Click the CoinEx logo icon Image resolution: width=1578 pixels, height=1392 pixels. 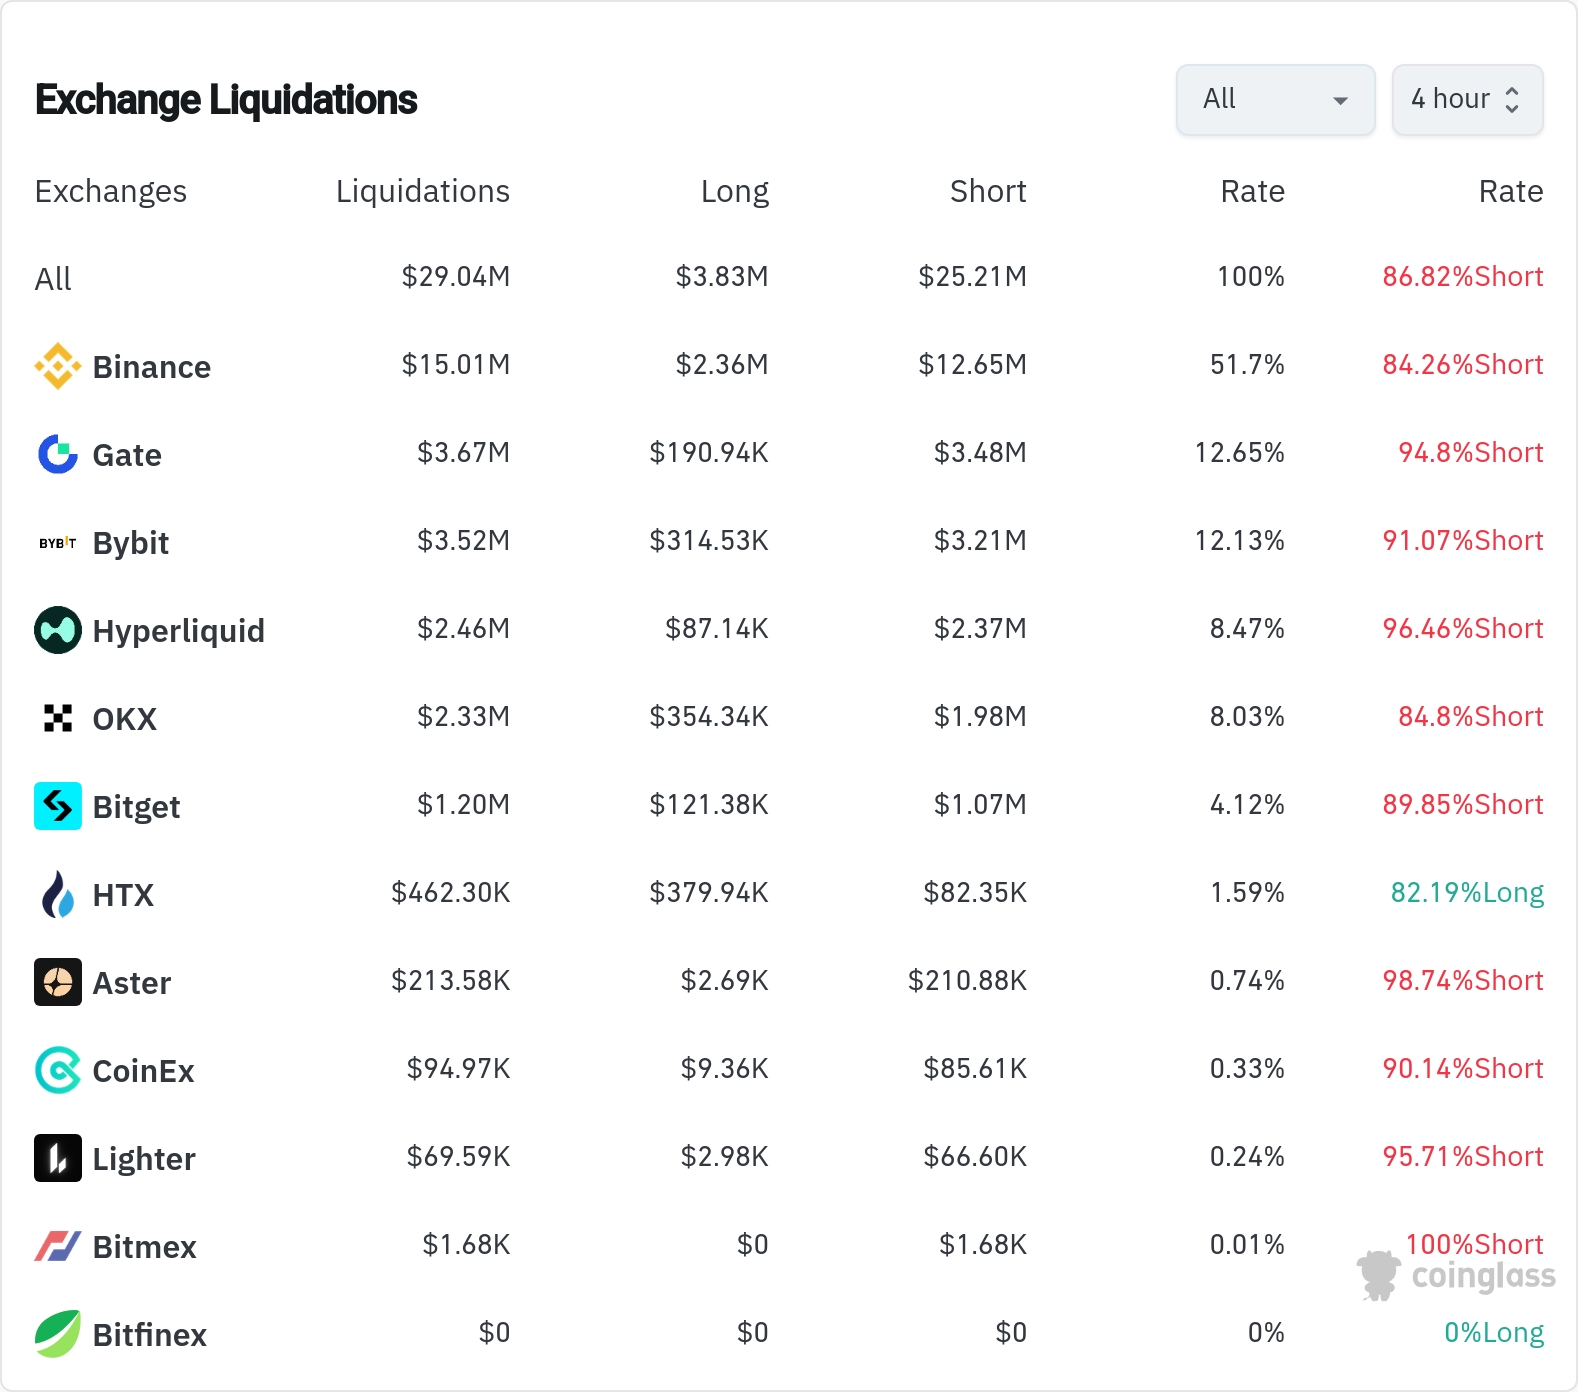pos(58,1070)
